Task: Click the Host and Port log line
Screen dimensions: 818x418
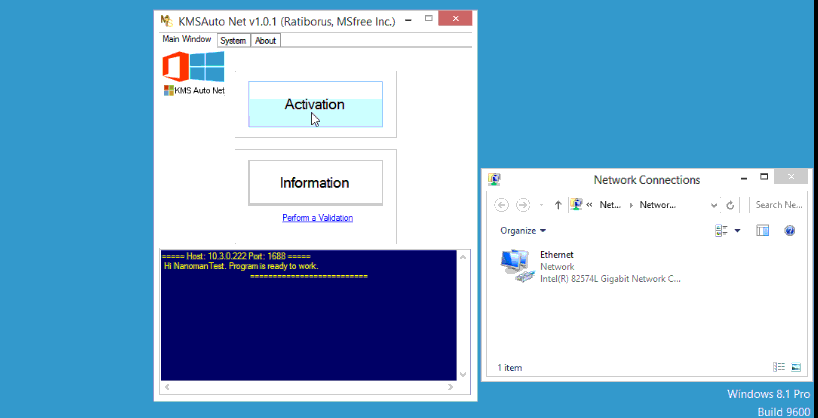Action: point(236,256)
